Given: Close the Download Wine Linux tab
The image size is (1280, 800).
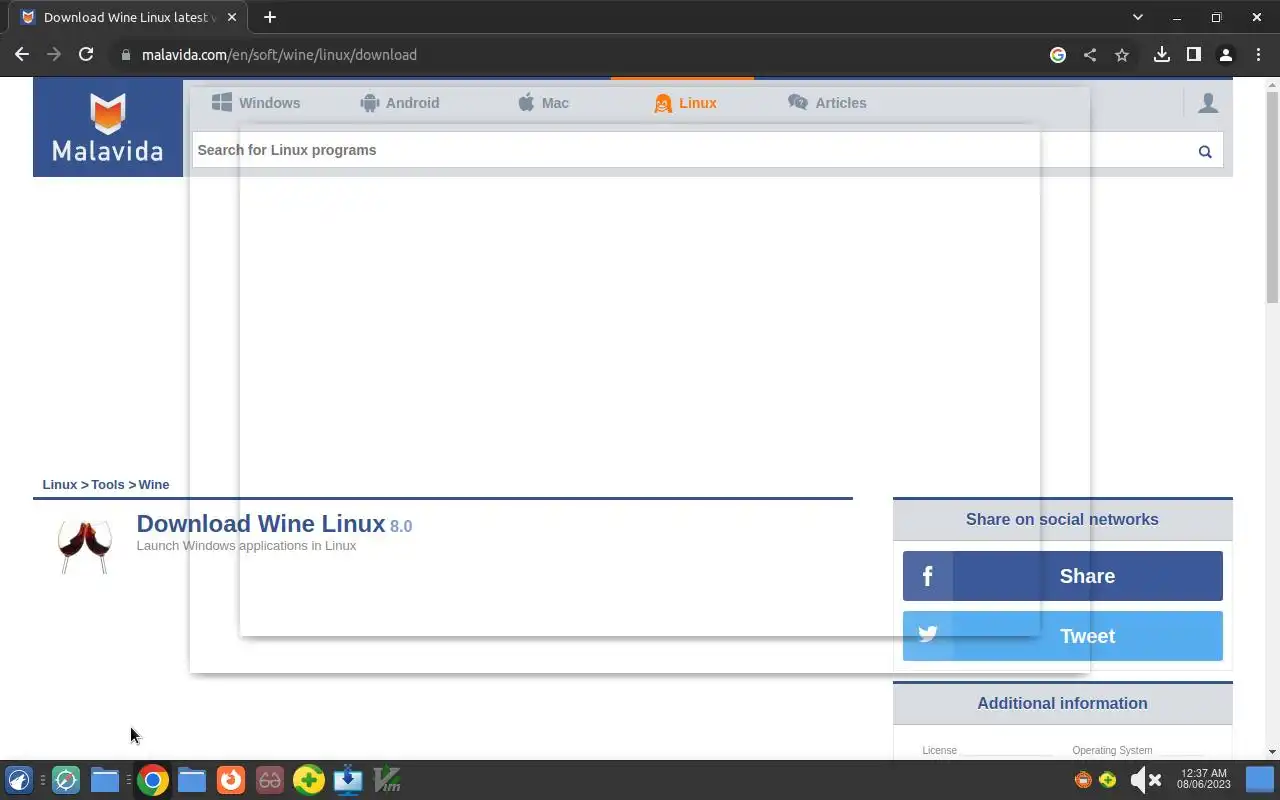Looking at the screenshot, I should [233, 17].
